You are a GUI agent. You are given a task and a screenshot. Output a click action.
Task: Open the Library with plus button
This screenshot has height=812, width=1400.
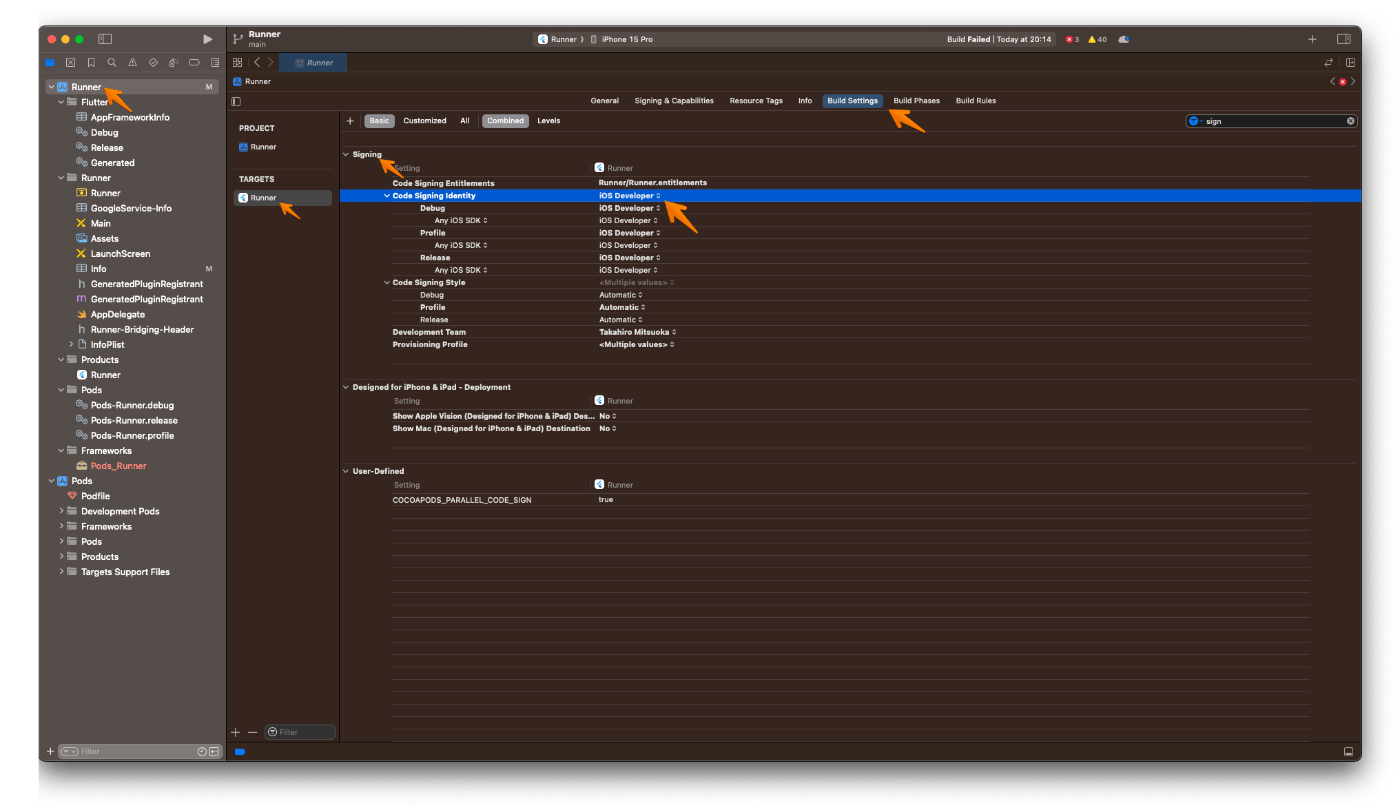click(1312, 39)
